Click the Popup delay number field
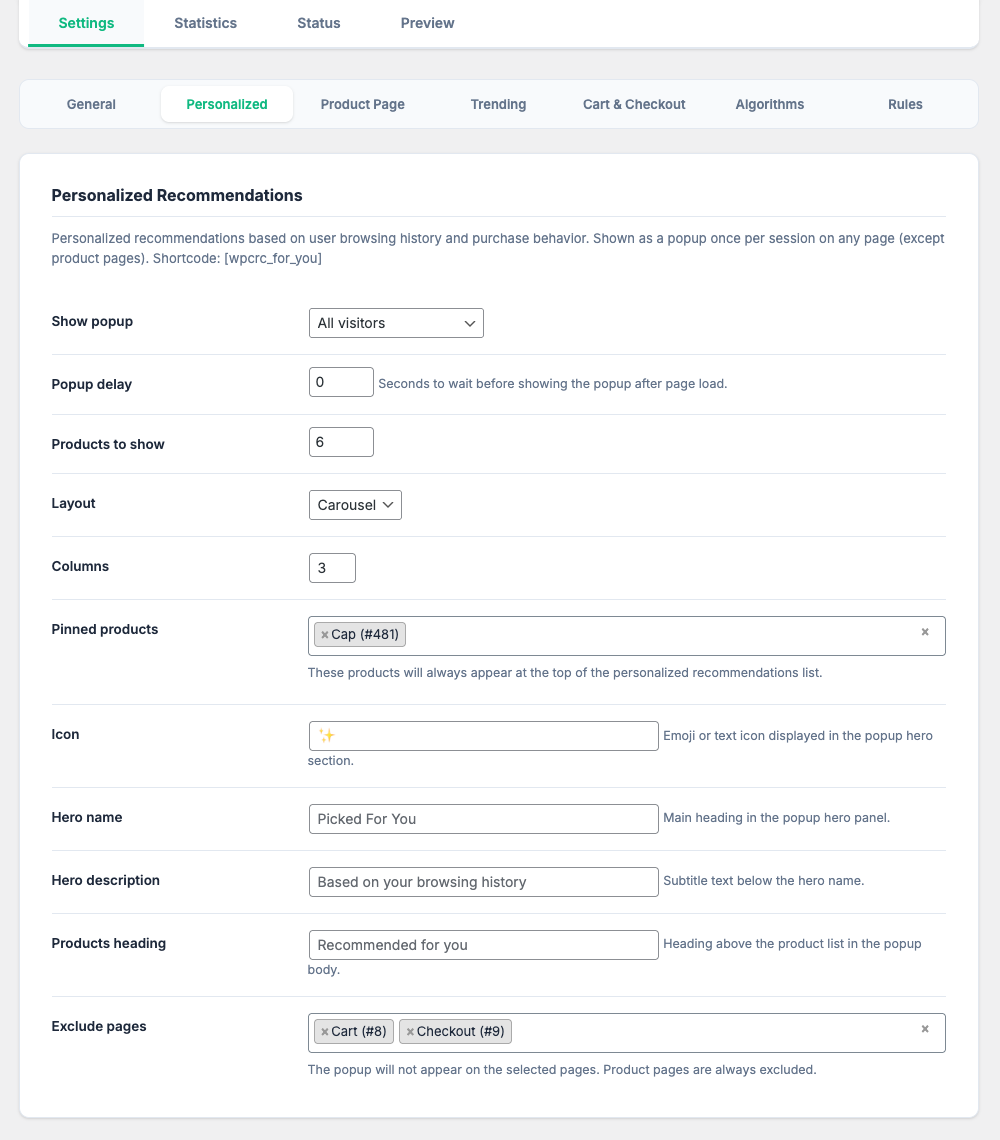Image resolution: width=1000 pixels, height=1140 pixels. pos(341,382)
